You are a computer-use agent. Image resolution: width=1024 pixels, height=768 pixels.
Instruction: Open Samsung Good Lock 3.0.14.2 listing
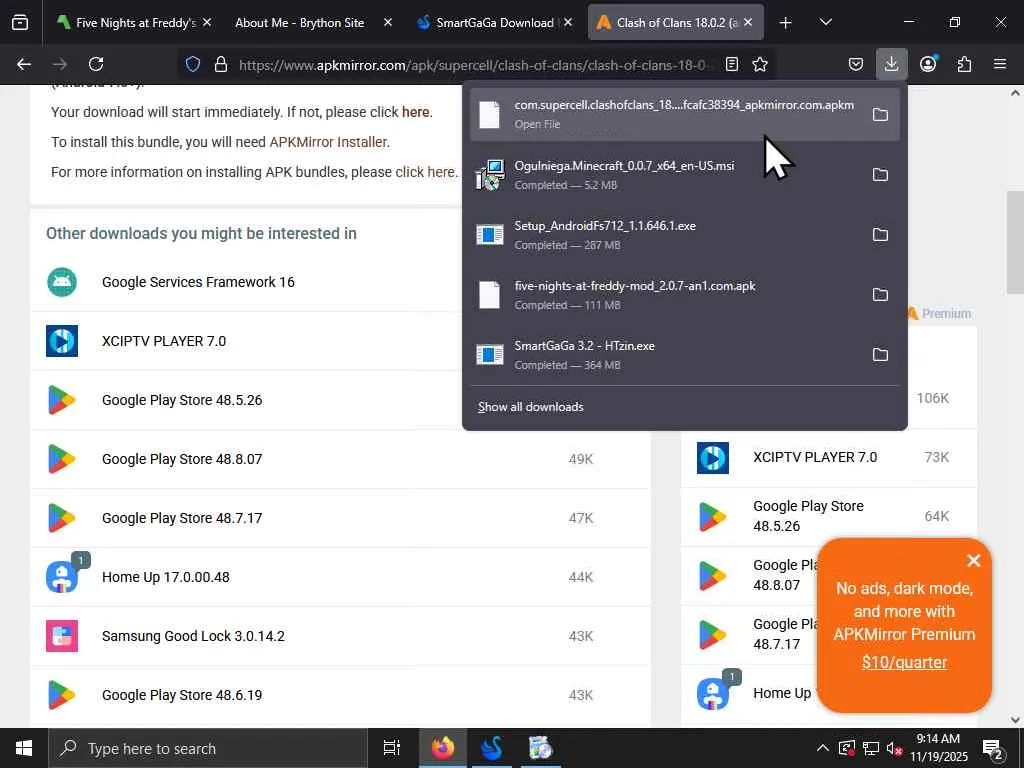193,636
